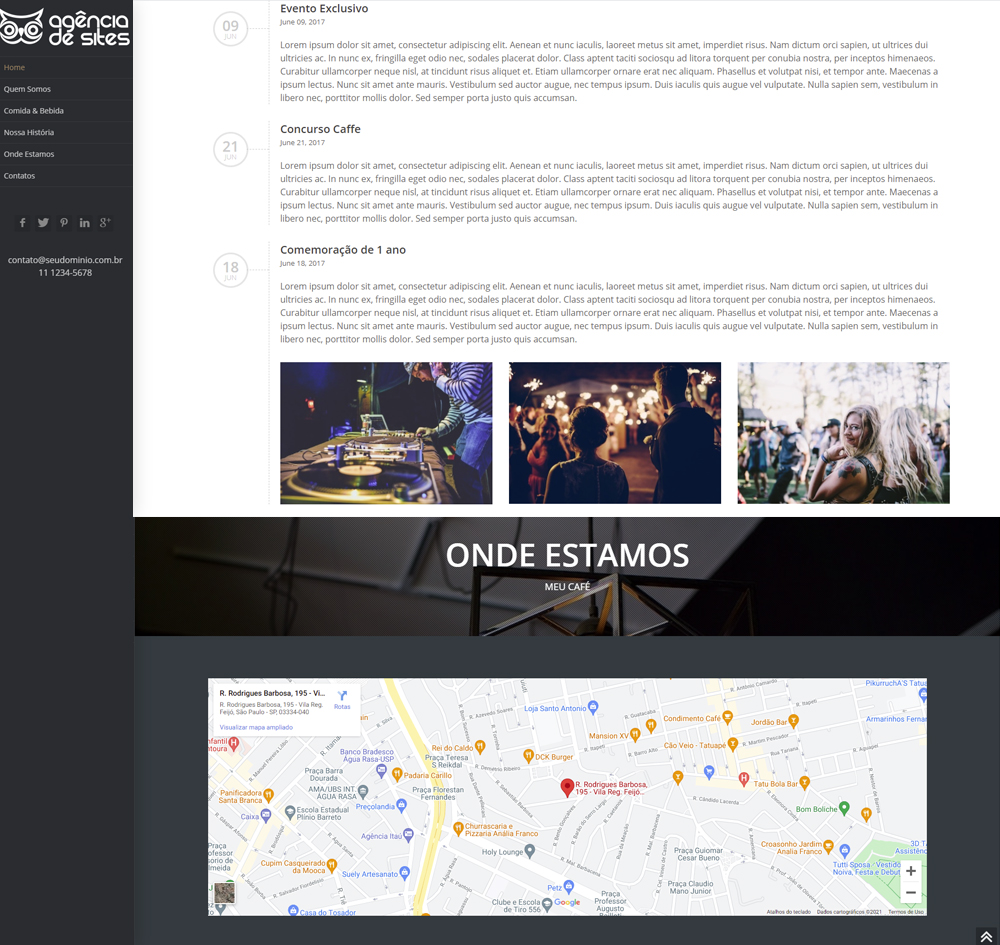Screen dimensions: 1000x945
Task: Click the Rotas directions icon on map
Action: pyautogui.click(x=342, y=697)
